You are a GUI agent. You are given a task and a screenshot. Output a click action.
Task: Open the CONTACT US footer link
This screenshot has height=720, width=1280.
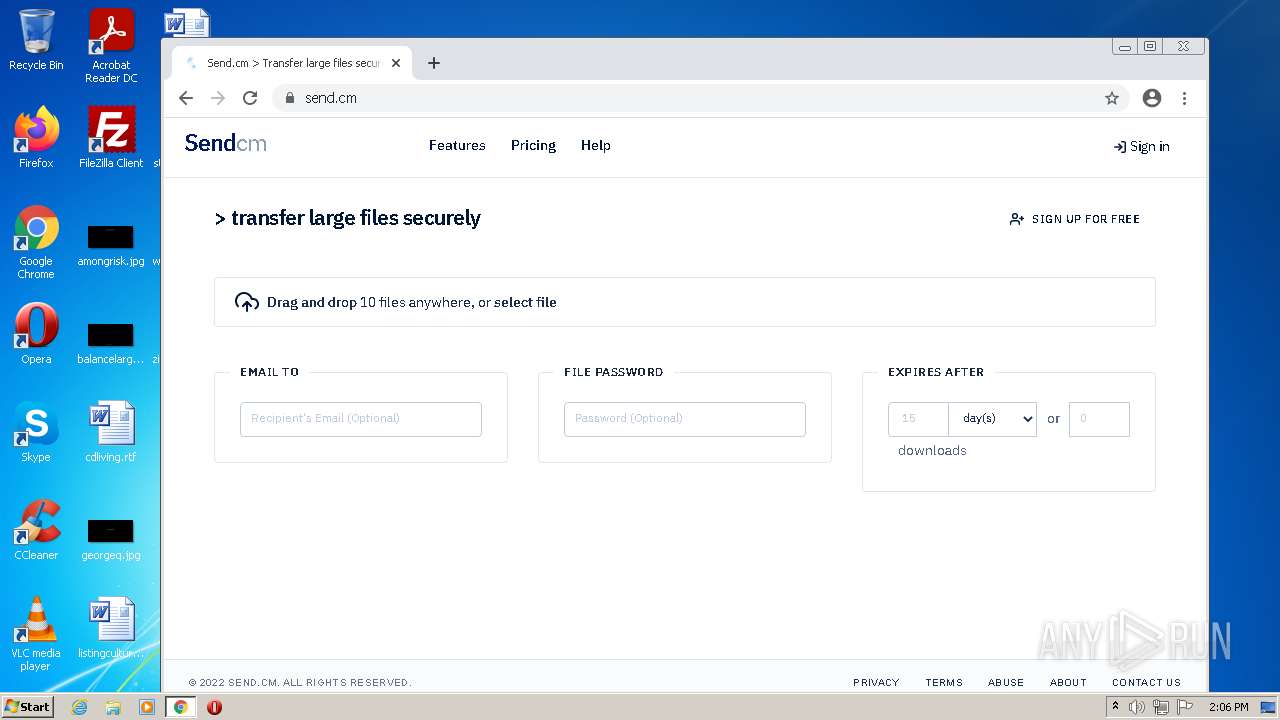pos(1146,682)
